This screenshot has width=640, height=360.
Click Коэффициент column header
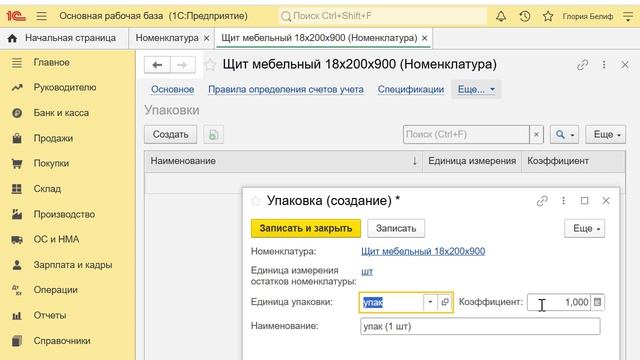(573, 161)
